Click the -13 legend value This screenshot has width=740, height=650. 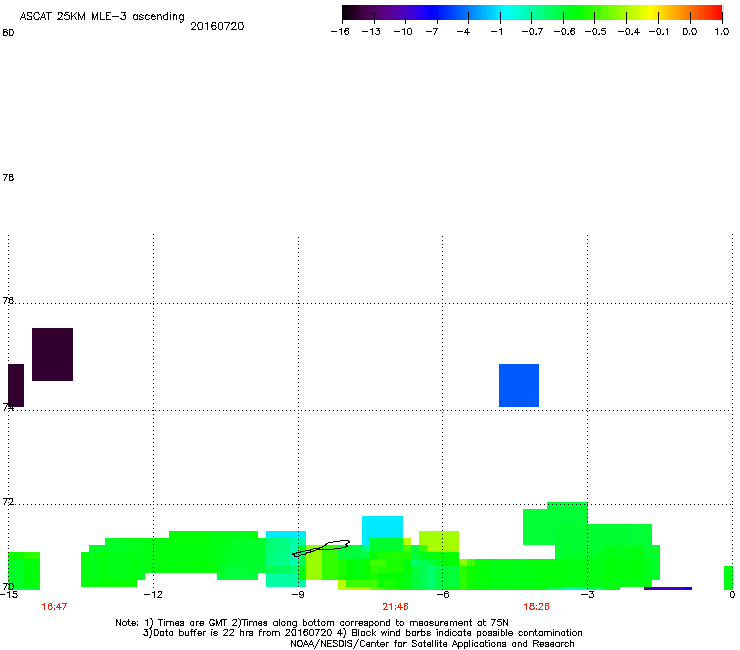tap(371, 32)
